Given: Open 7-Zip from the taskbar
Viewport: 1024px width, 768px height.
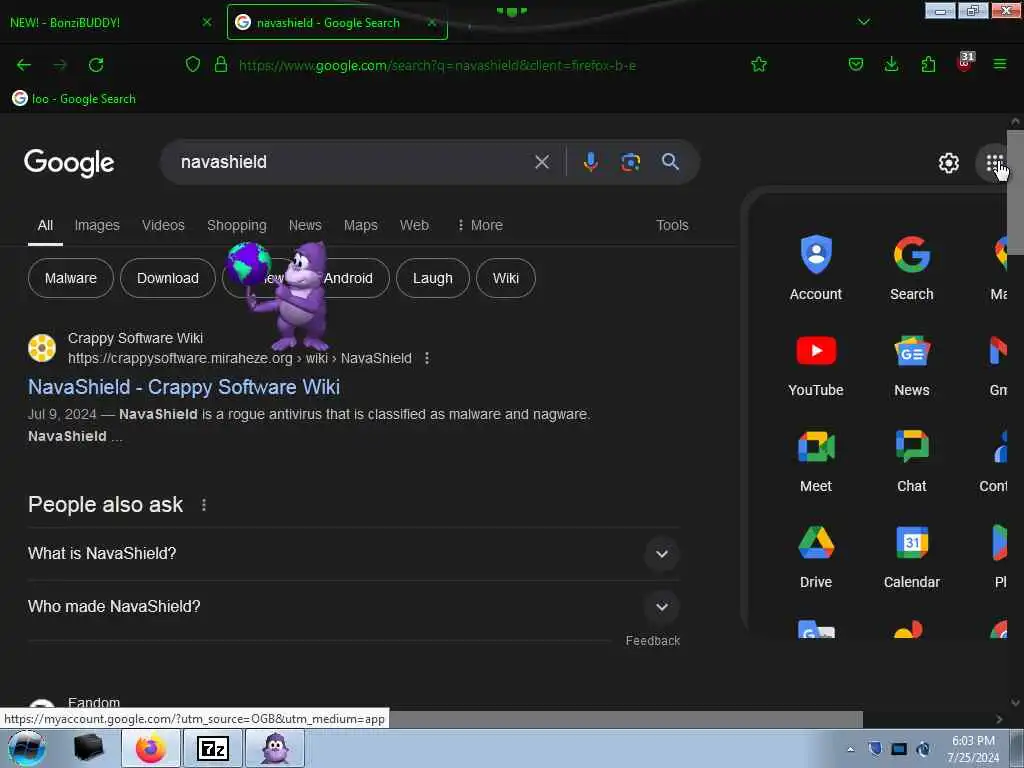Looking at the screenshot, I should pos(213,748).
